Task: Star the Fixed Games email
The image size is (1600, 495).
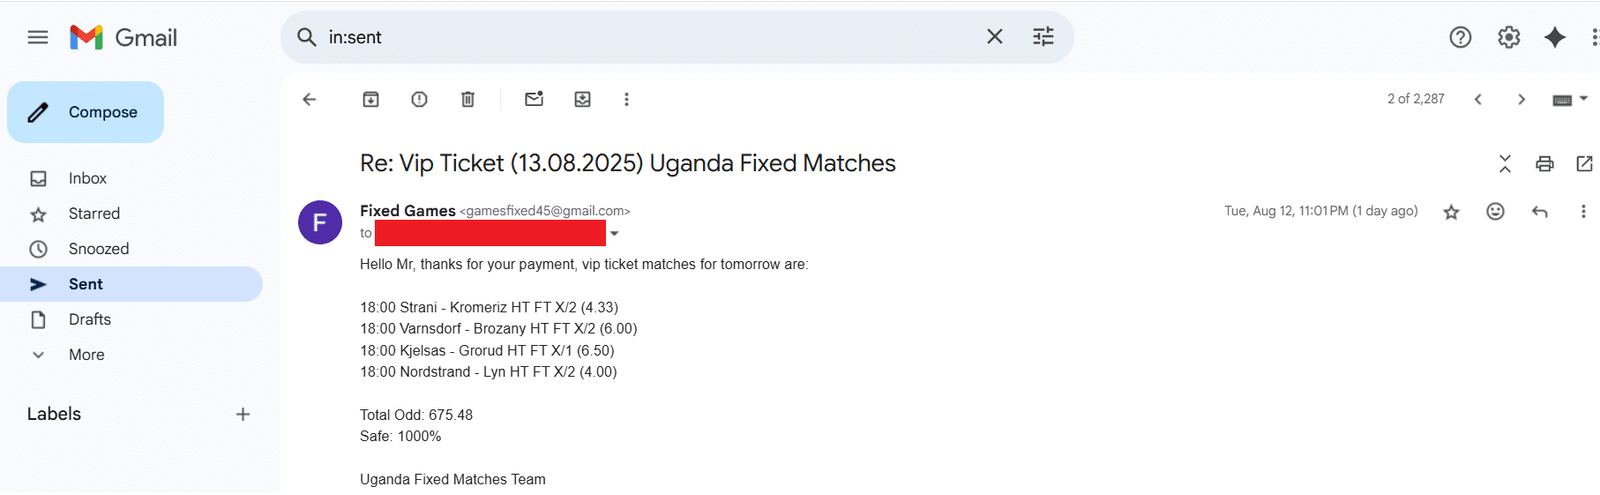Action: click(x=1451, y=212)
